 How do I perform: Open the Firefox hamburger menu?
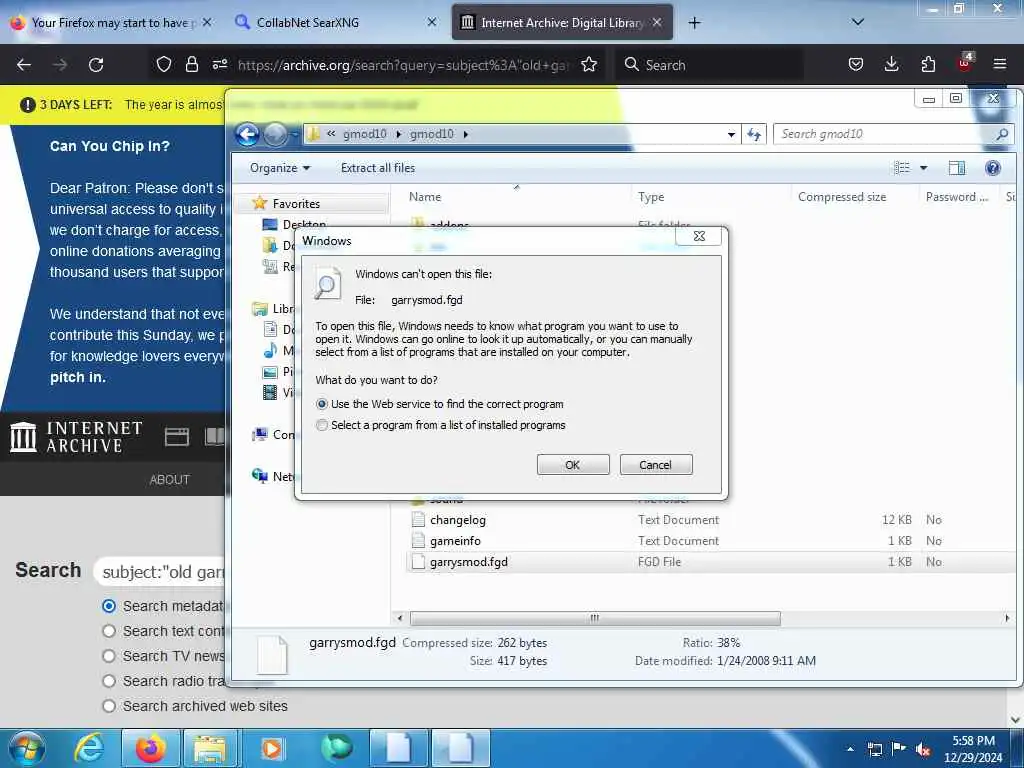pyautogui.click(x=1000, y=64)
